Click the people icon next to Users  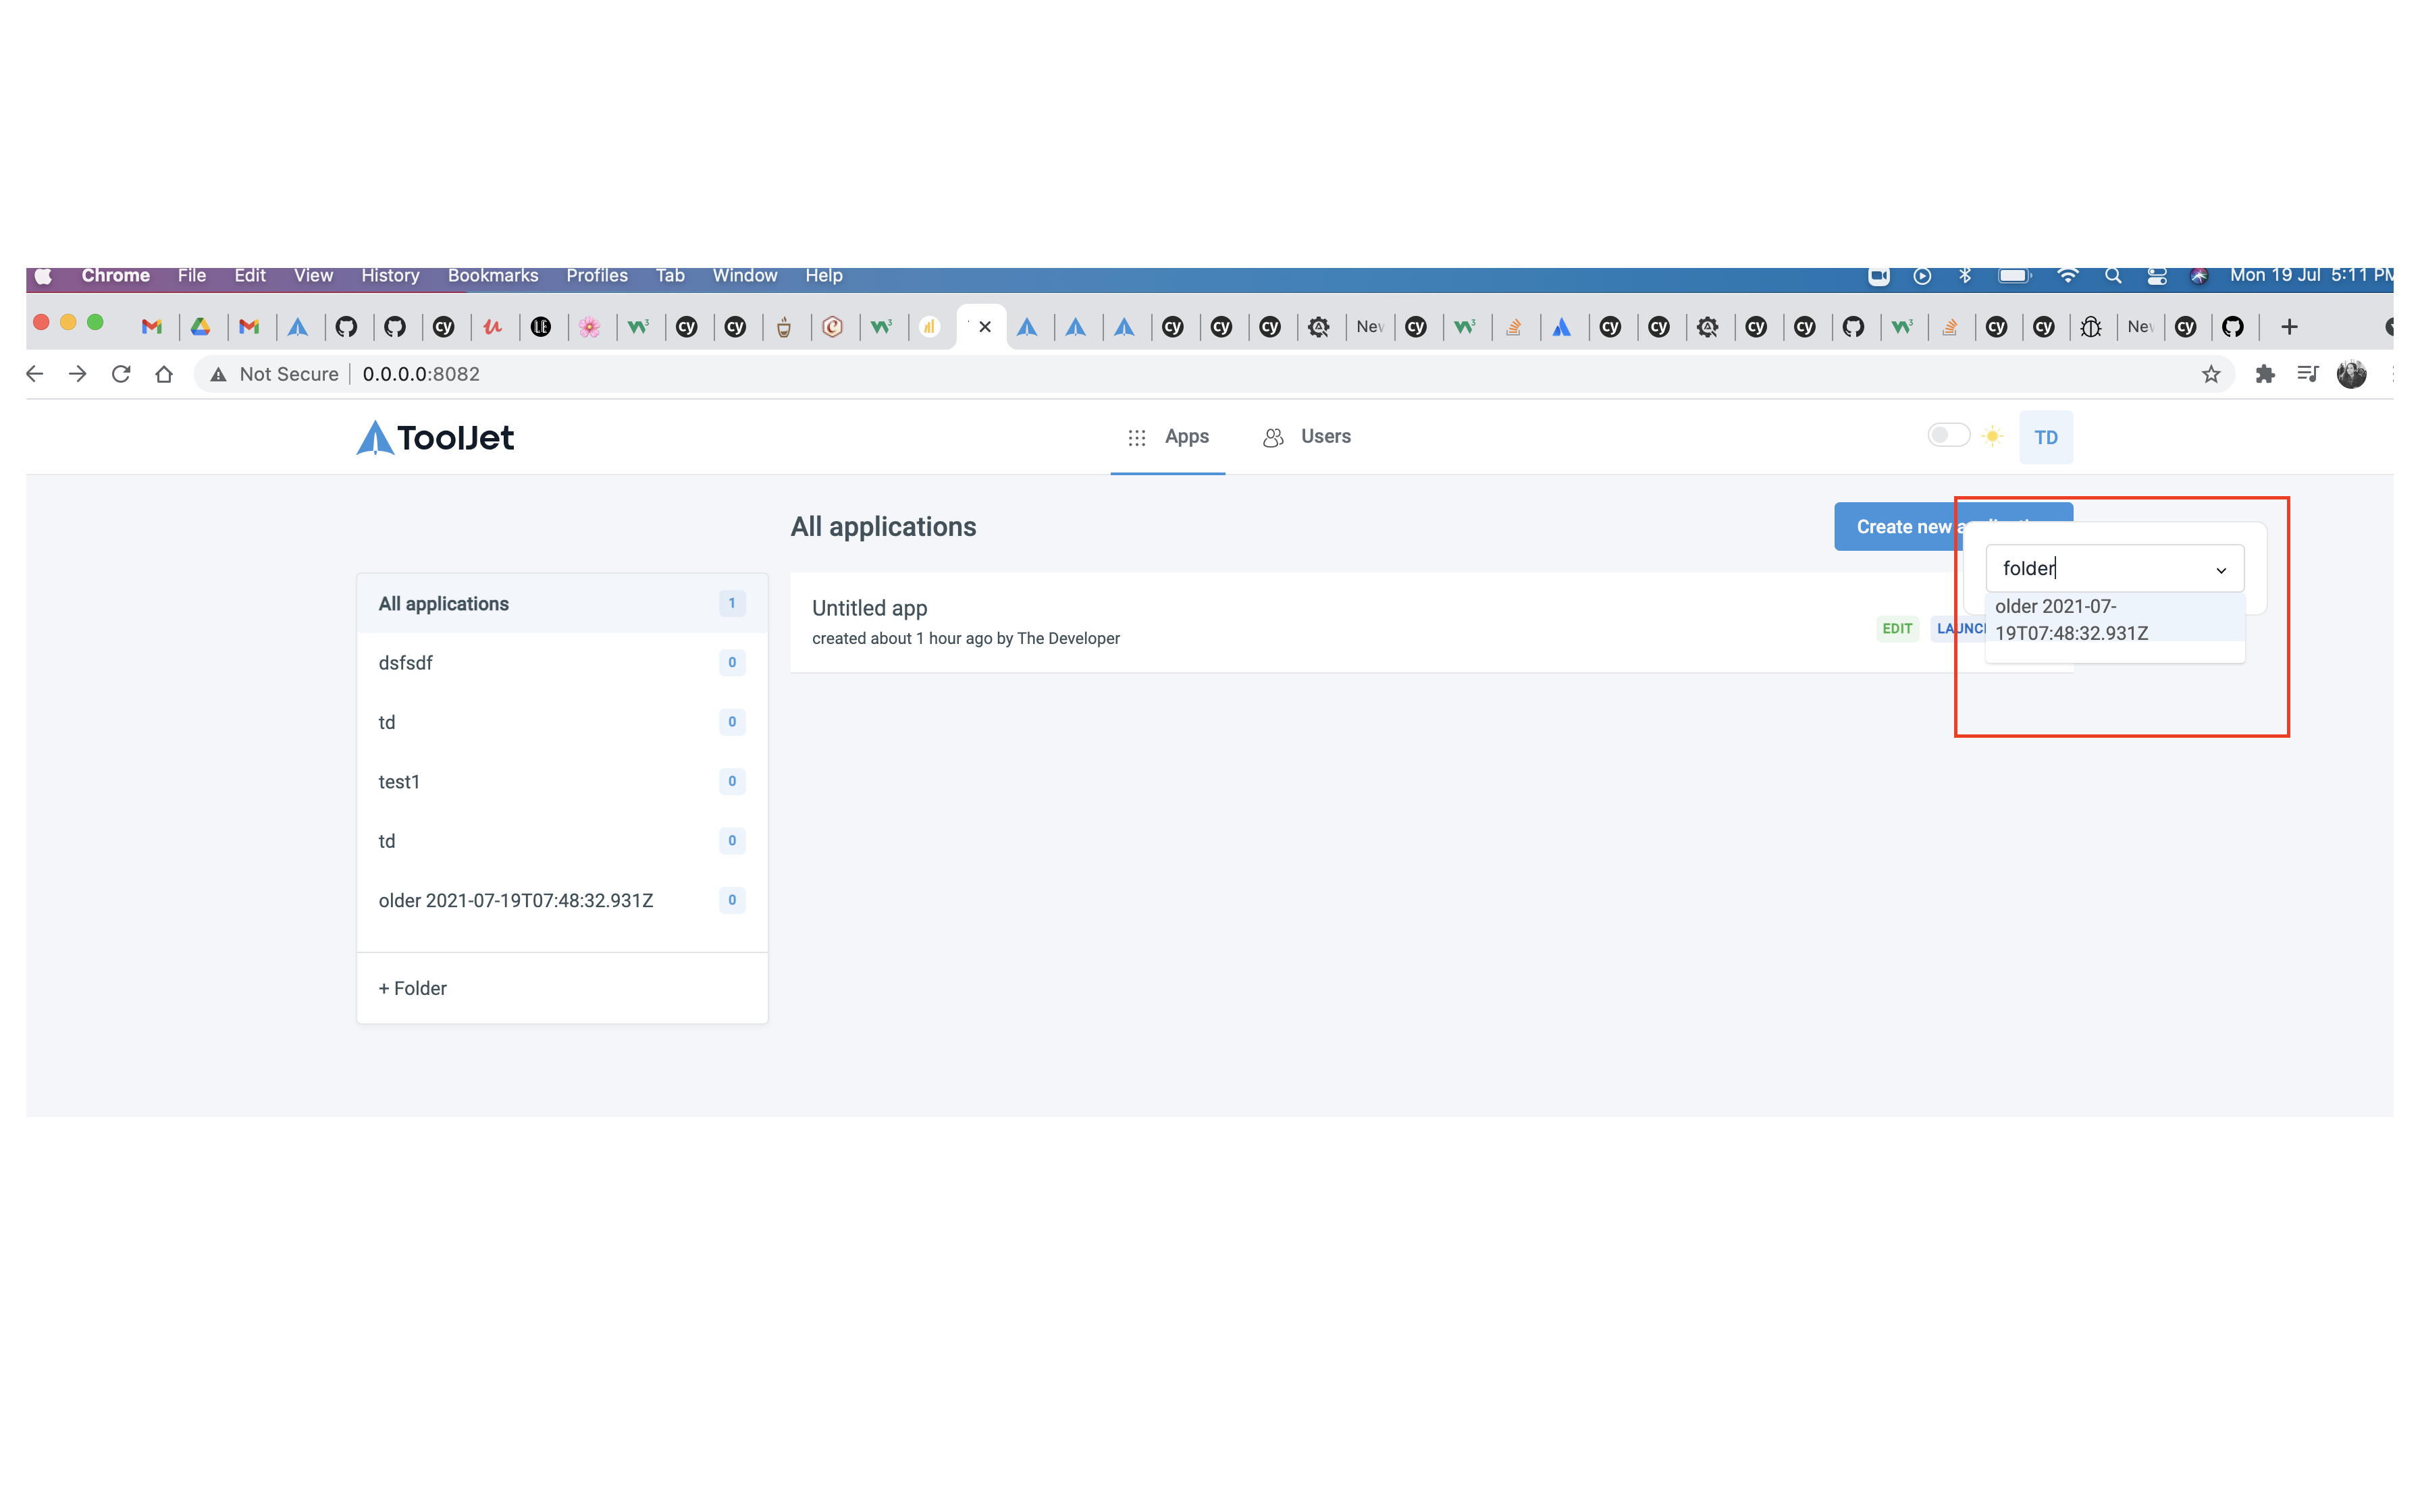tap(1271, 436)
